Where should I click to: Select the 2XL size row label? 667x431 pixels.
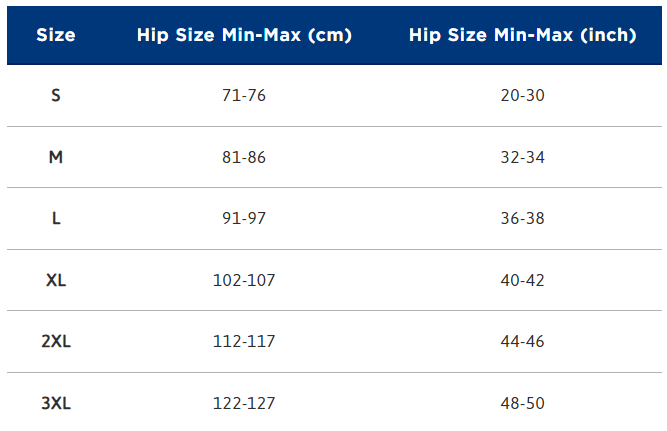pyautogui.click(x=56, y=341)
